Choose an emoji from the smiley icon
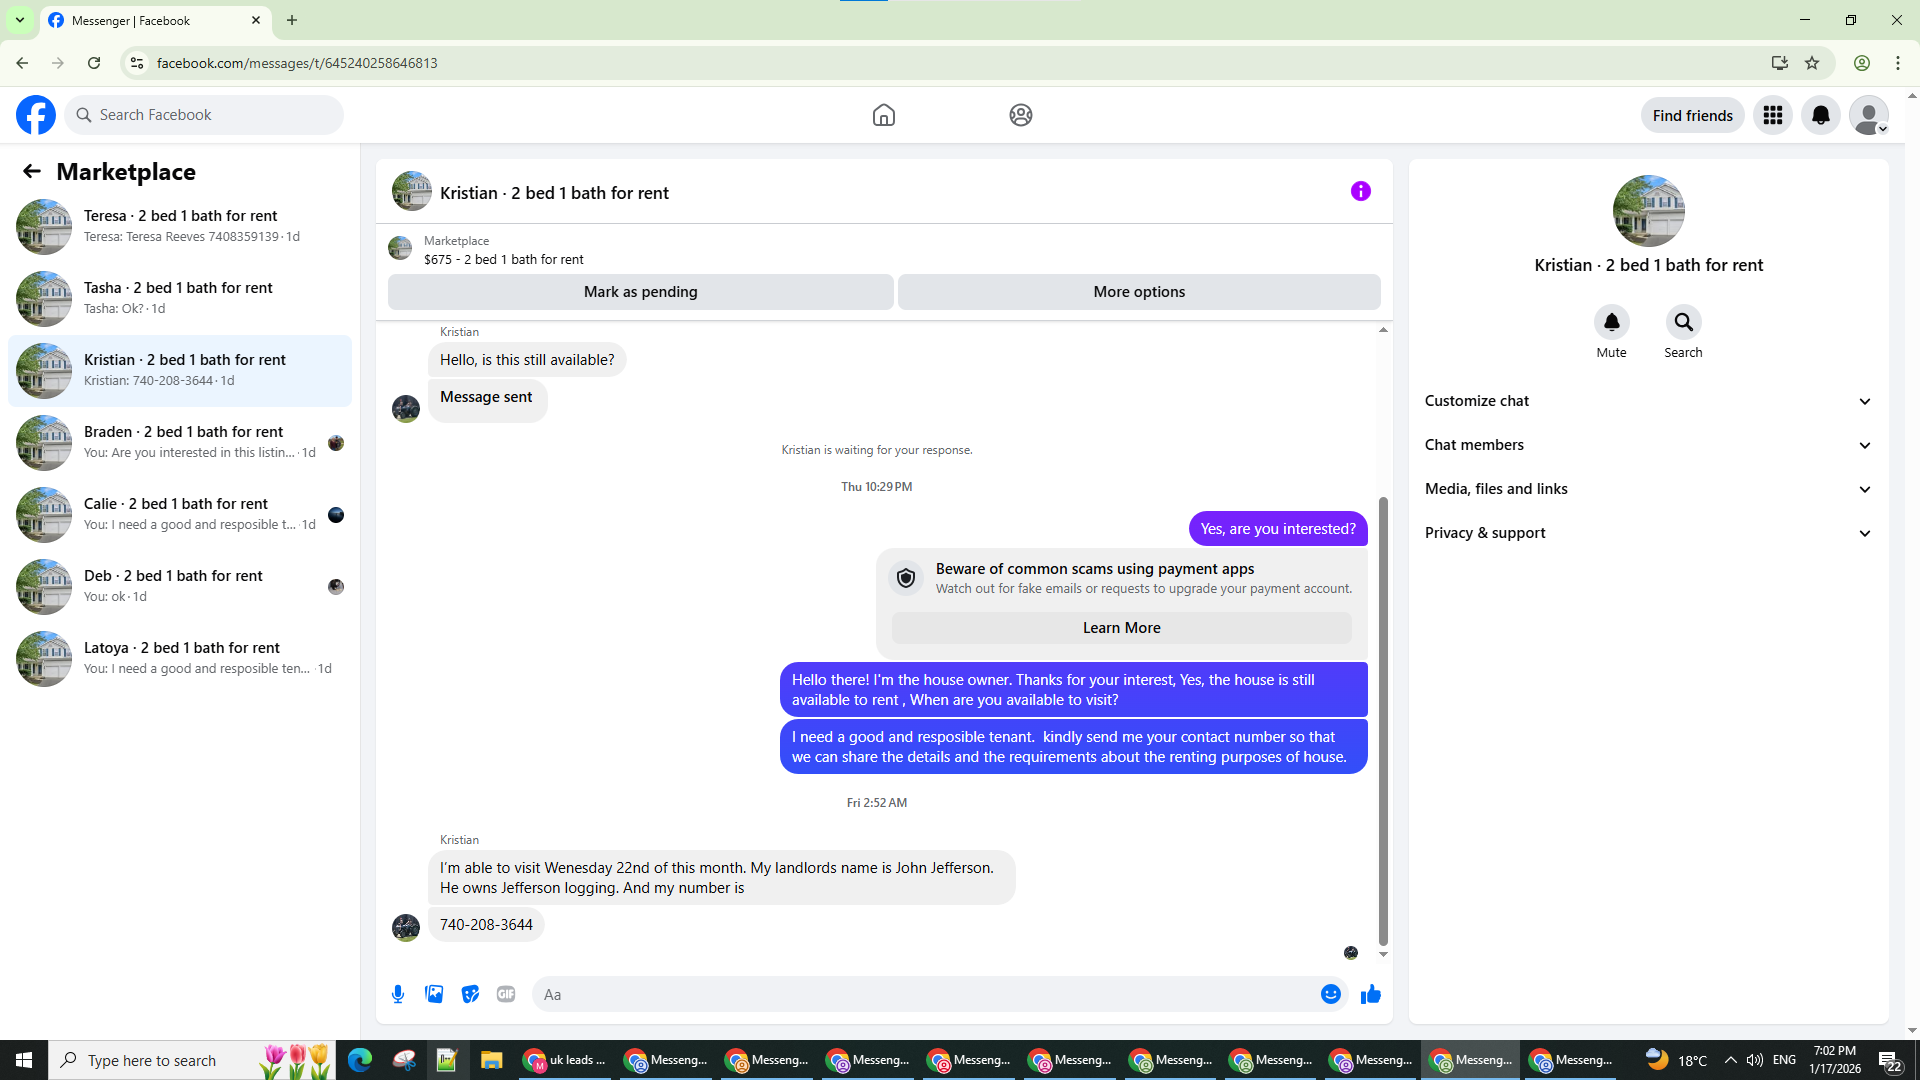 click(1330, 994)
